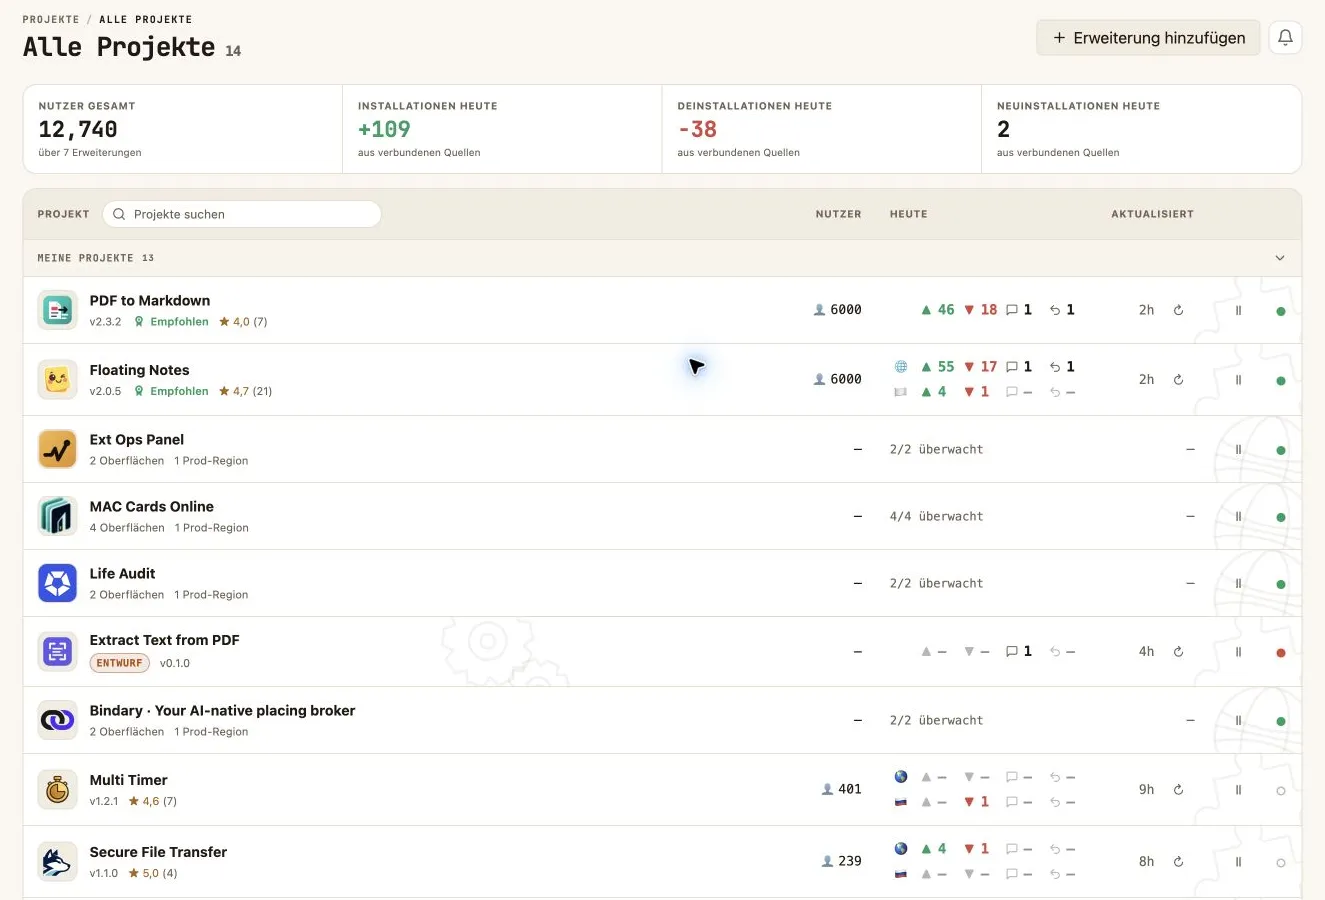The image size is (1325, 900).
Task: Open Secure File Transfer project title
Action: 158,852
